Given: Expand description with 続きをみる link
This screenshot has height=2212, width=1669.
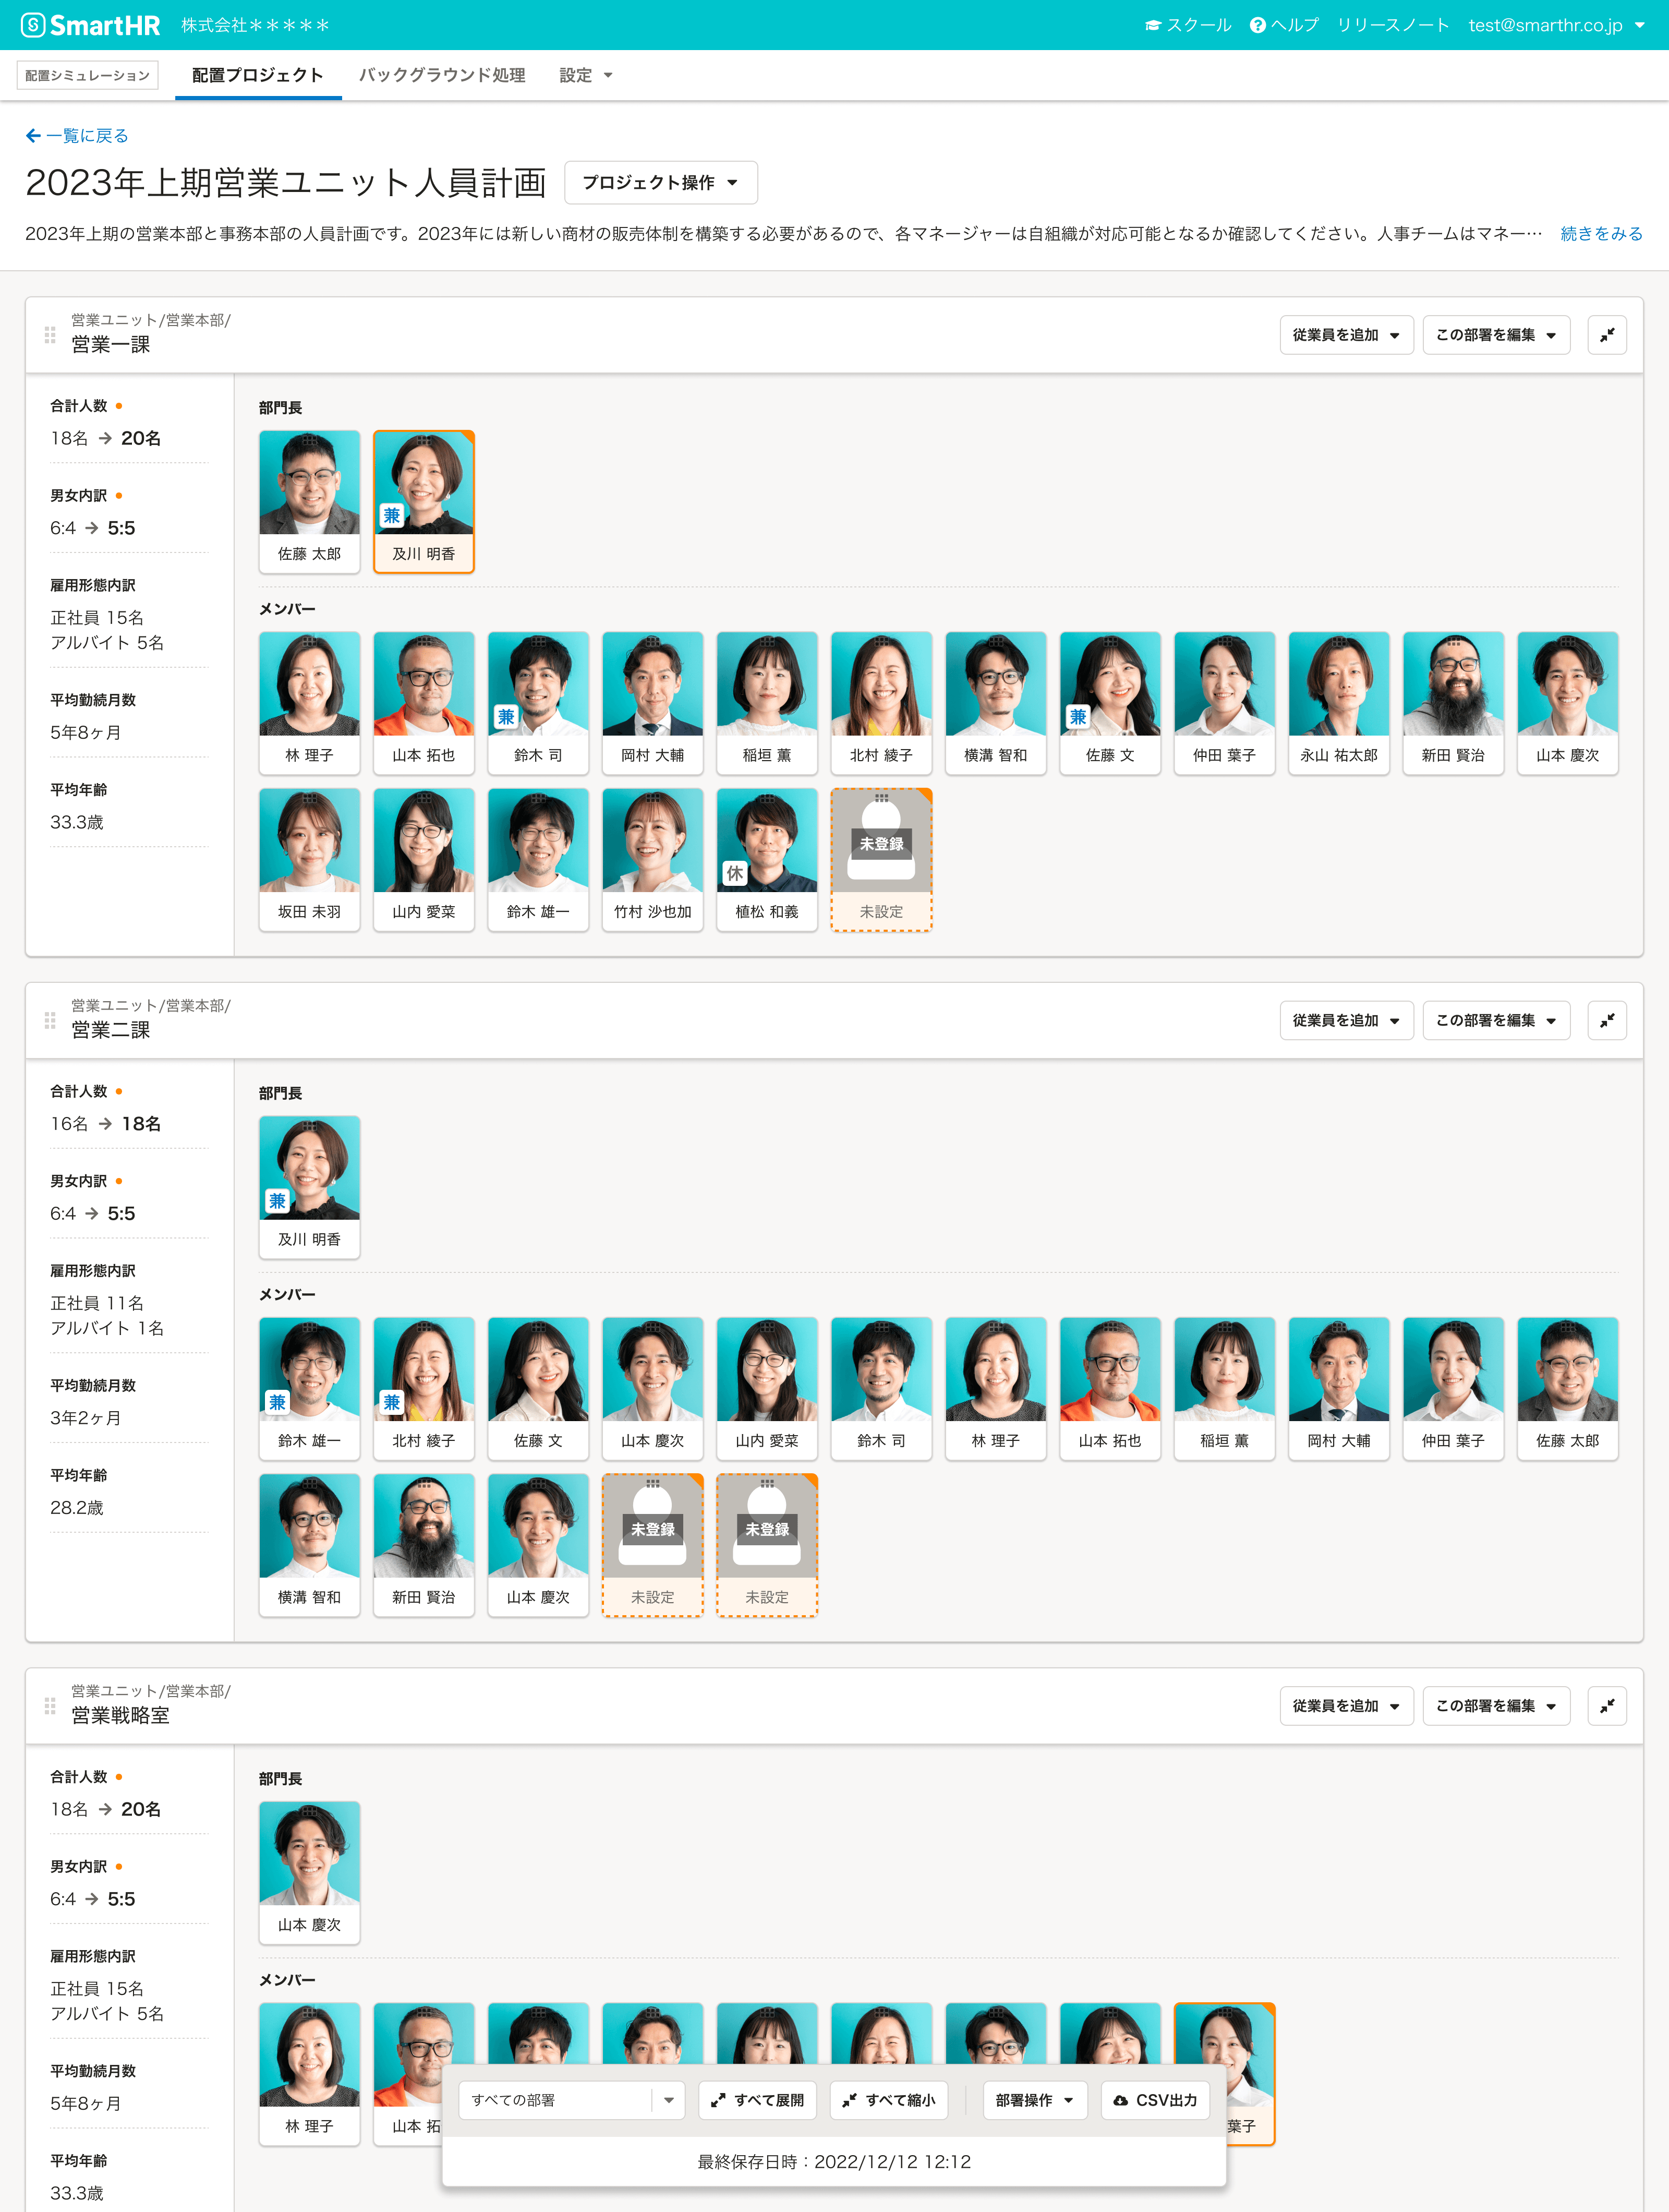Looking at the screenshot, I should pyautogui.click(x=1601, y=233).
